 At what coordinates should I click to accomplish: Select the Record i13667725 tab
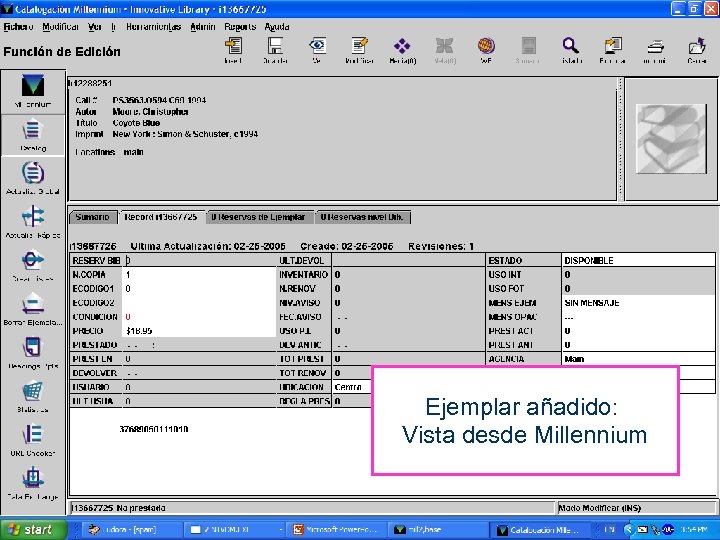pyautogui.click(x=161, y=217)
